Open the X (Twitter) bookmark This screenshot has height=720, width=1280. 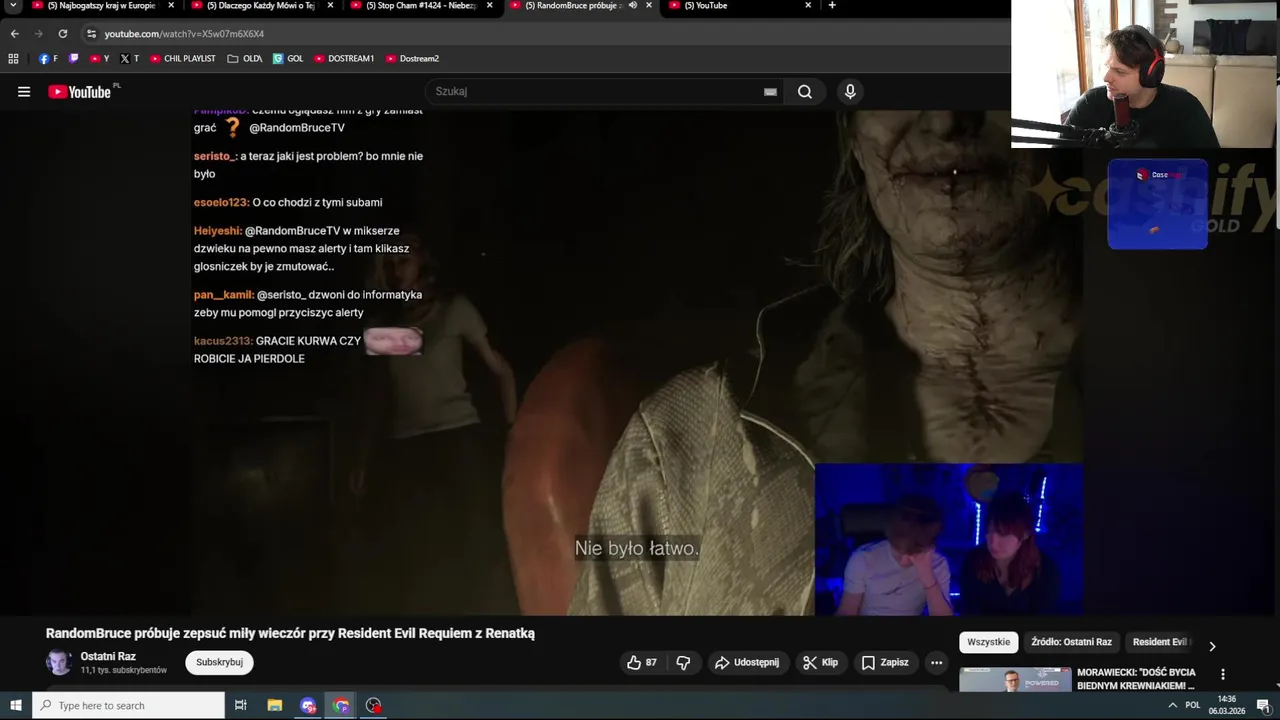[129, 59]
